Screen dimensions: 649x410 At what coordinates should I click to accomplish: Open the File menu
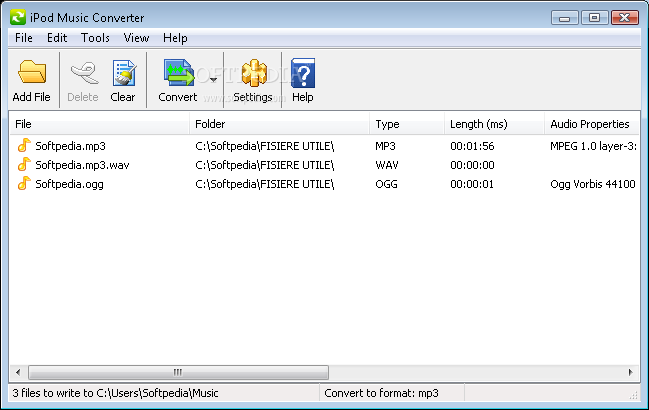[24, 38]
